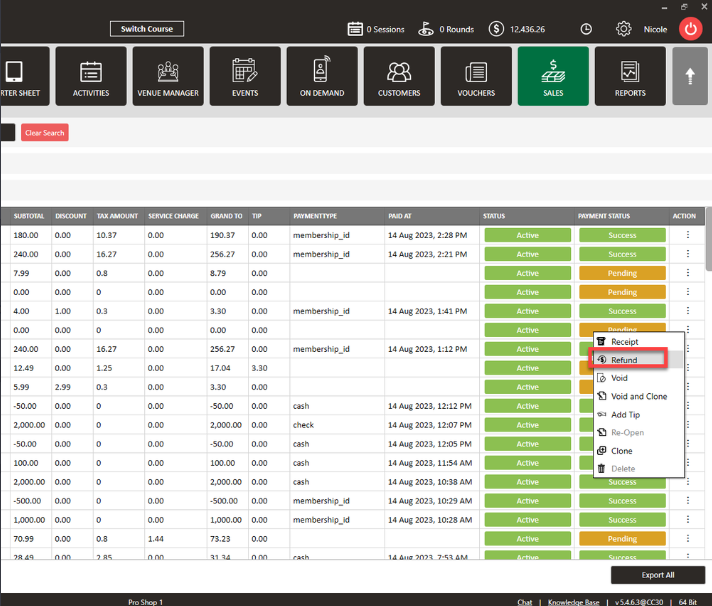Click the red power logout icon
The width and height of the screenshot is (712, 606).
(691, 29)
